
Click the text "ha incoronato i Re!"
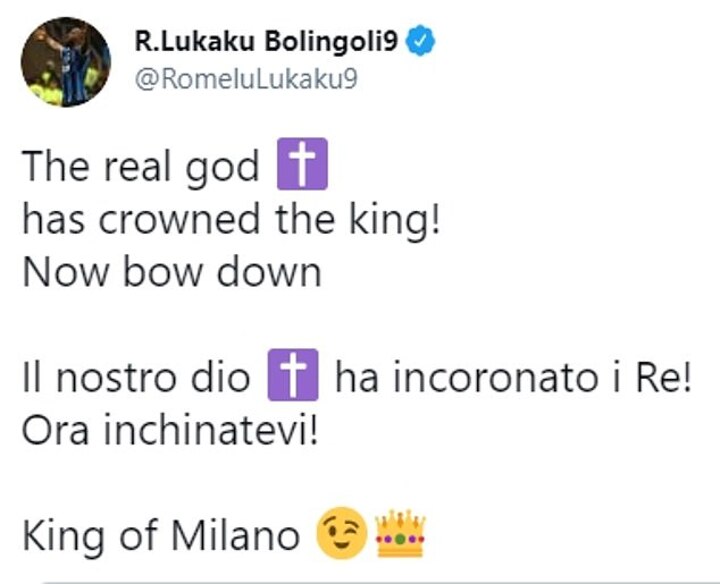(514, 381)
